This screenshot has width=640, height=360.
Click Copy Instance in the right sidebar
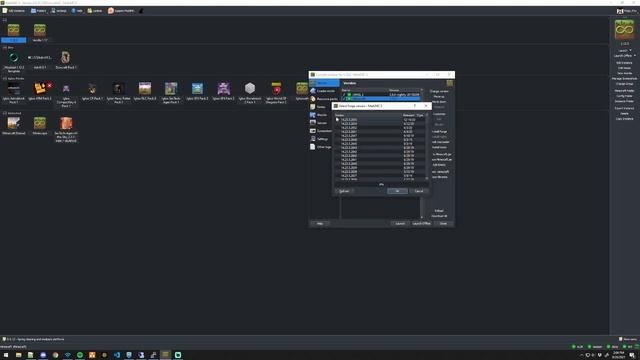click(x=624, y=119)
